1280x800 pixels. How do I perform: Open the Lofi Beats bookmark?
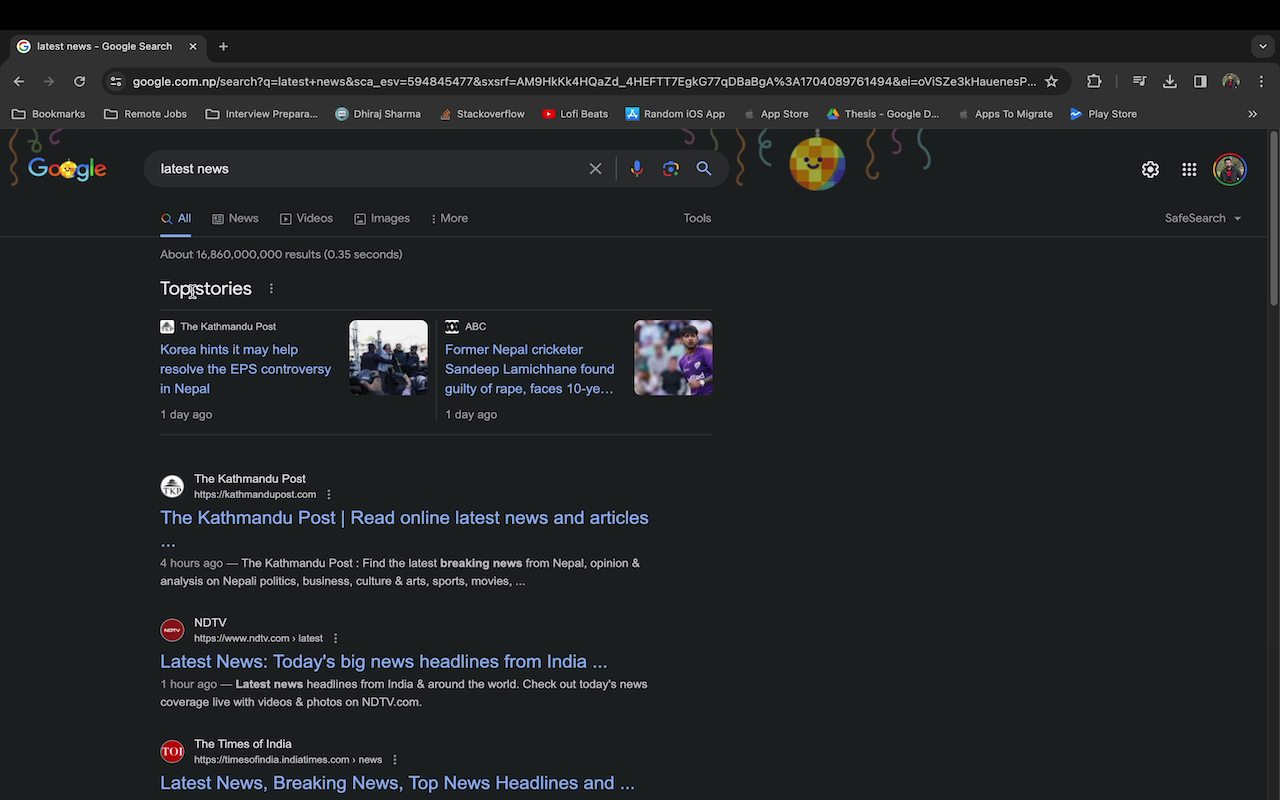[x=575, y=113]
